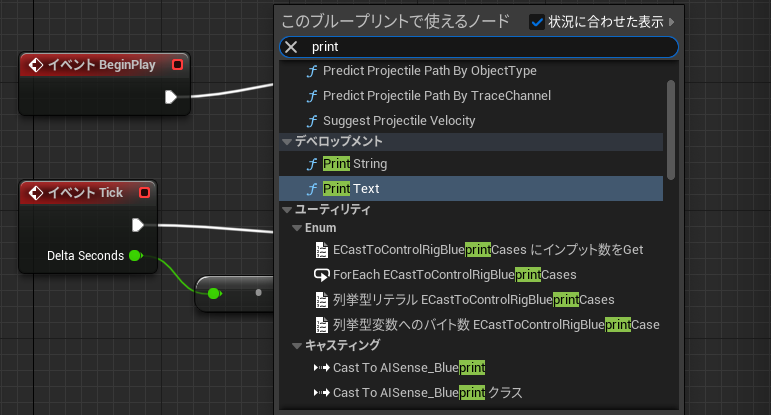Collapse the キャスティング category
Viewport: 771px width, 415px height.
coord(297,346)
